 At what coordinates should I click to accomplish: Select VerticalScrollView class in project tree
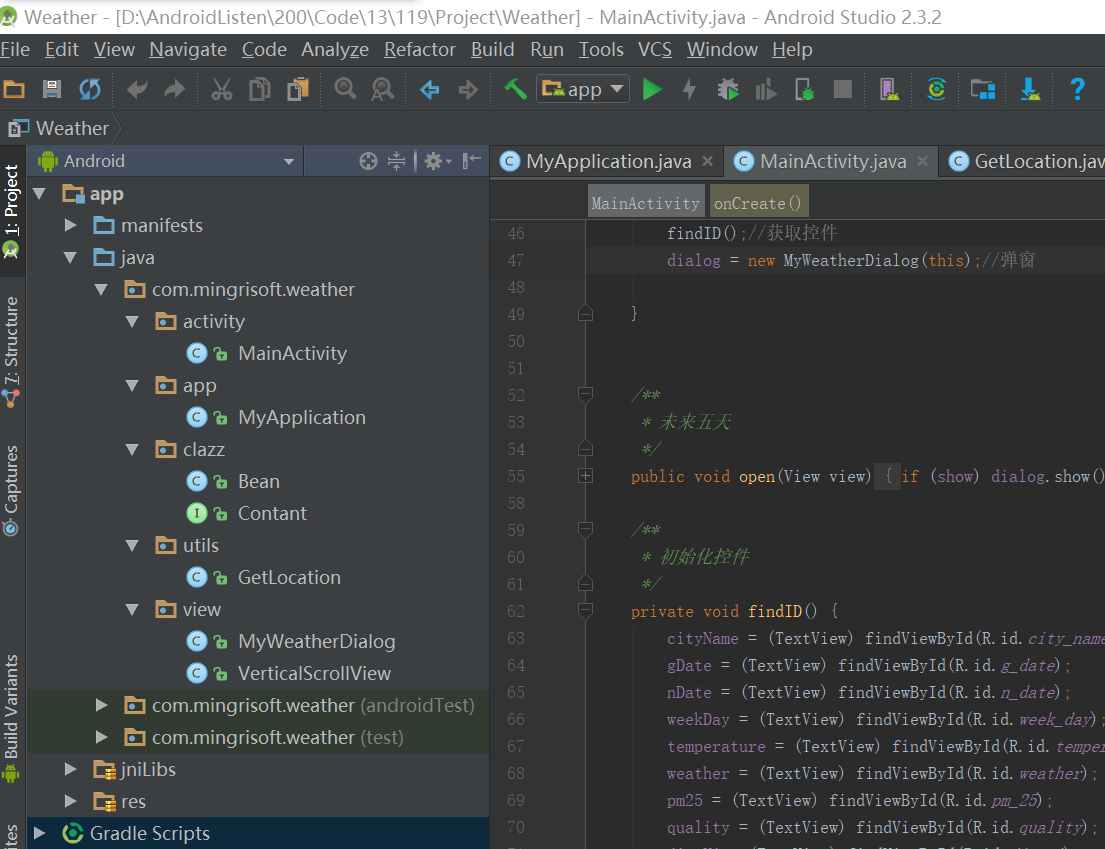[x=314, y=674]
